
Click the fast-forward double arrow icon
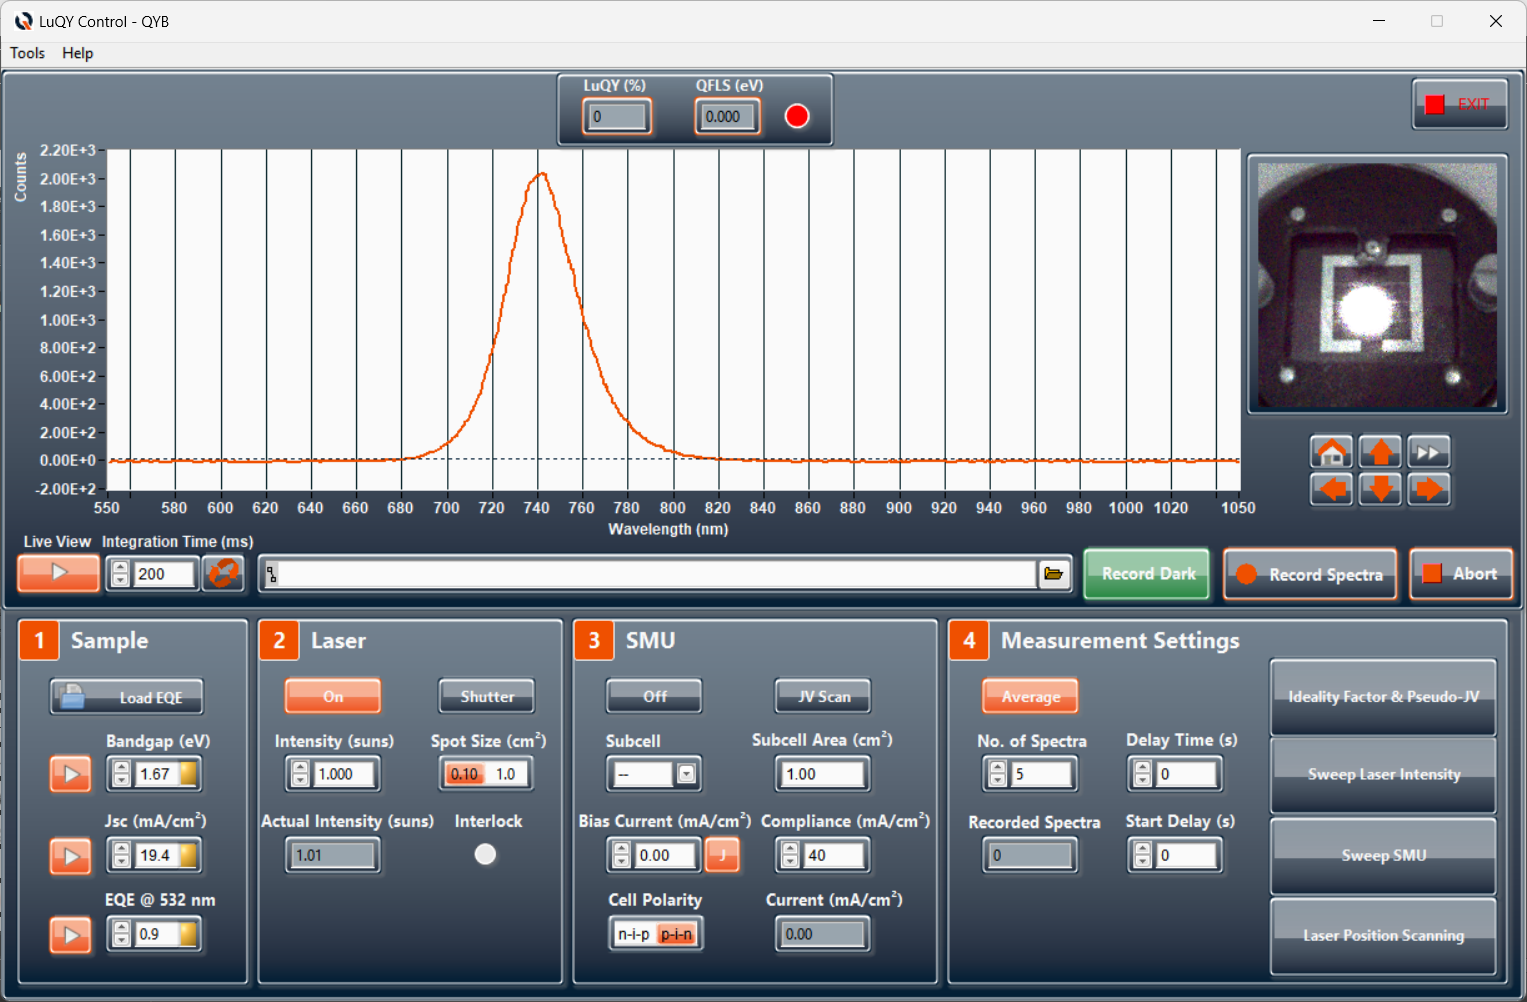point(1428,452)
